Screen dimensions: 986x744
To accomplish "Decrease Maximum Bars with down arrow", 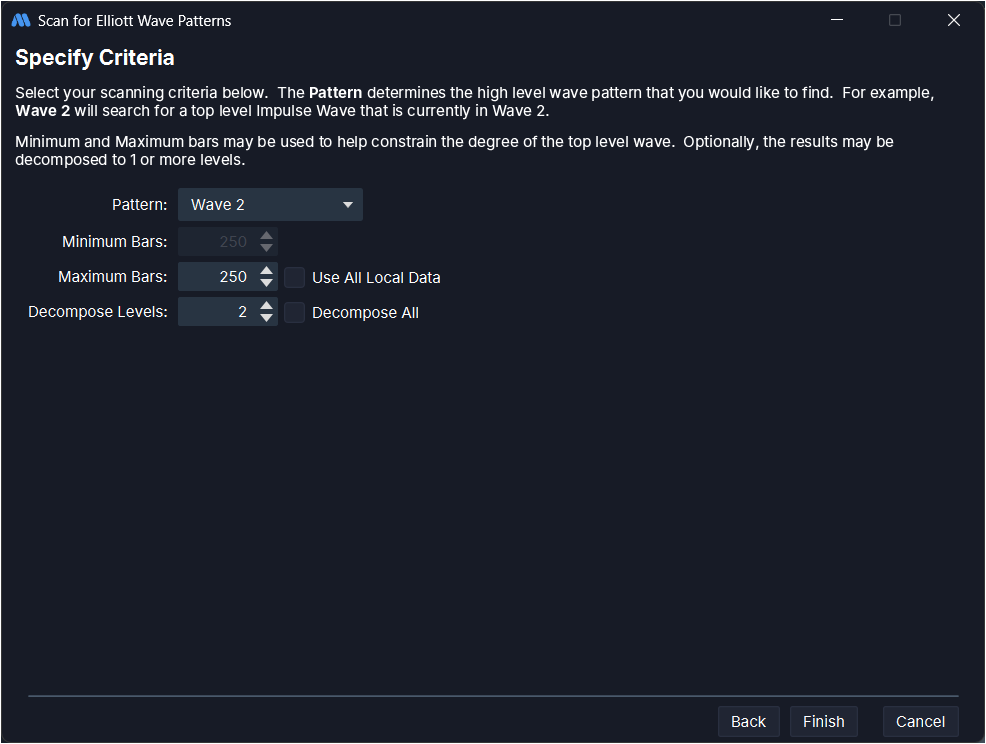I will coord(266,283).
